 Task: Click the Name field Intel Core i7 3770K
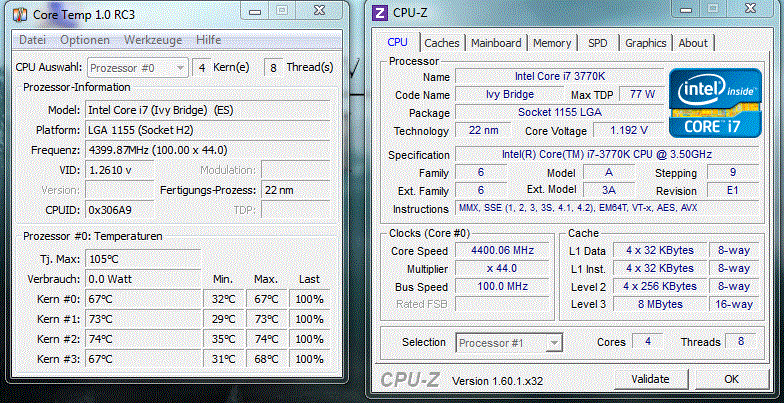click(560, 76)
